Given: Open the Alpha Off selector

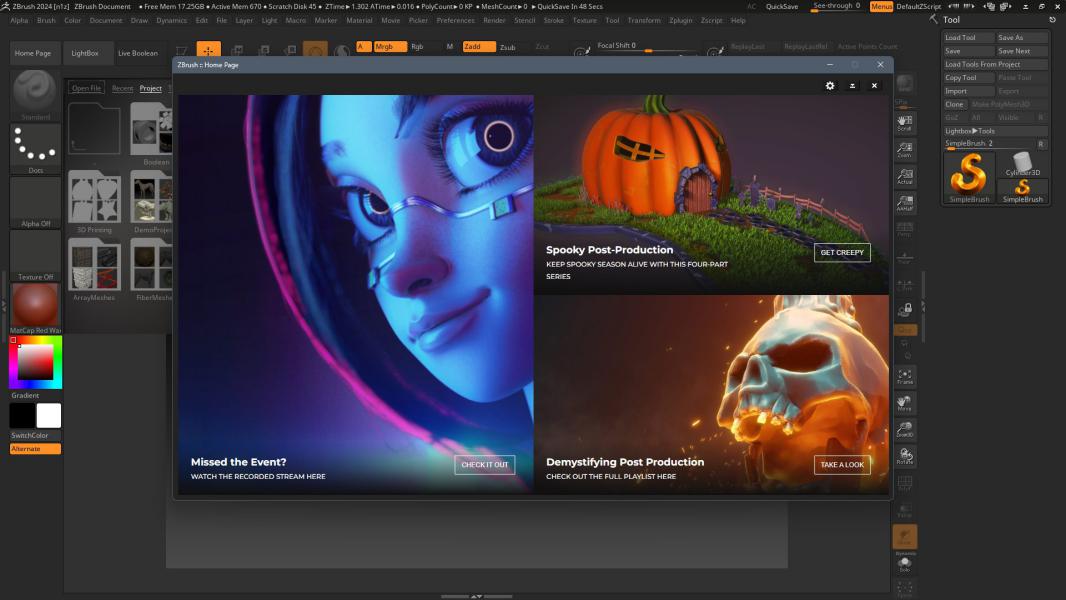Looking at the screenshot, I should point(35,201).
